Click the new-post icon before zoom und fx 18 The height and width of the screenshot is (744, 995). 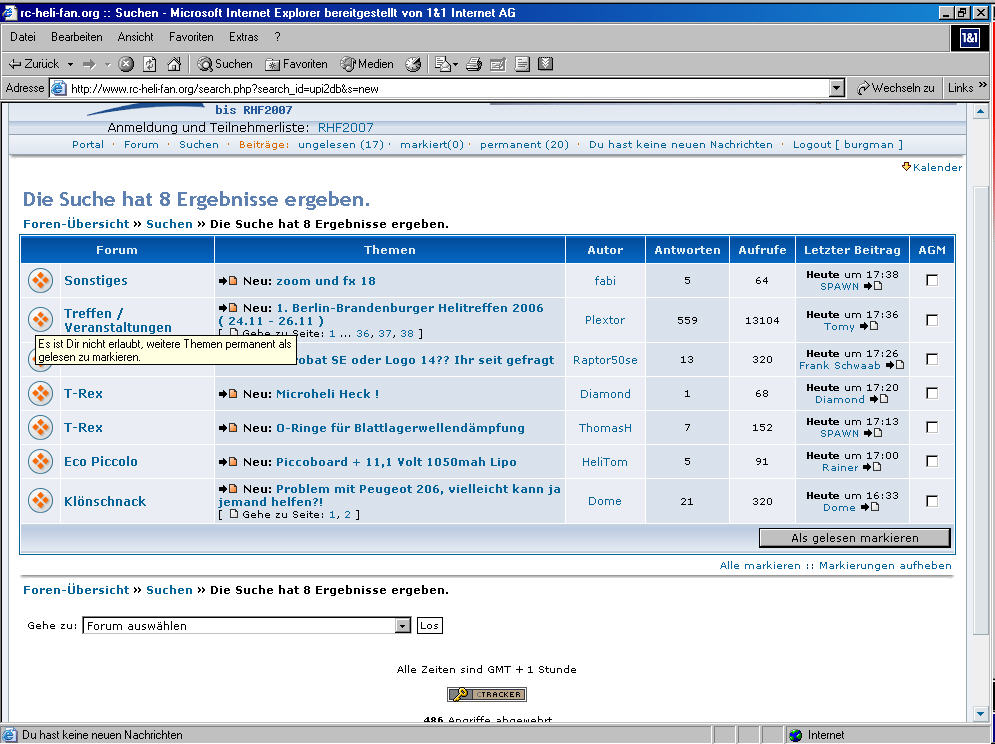coord(228,281)
